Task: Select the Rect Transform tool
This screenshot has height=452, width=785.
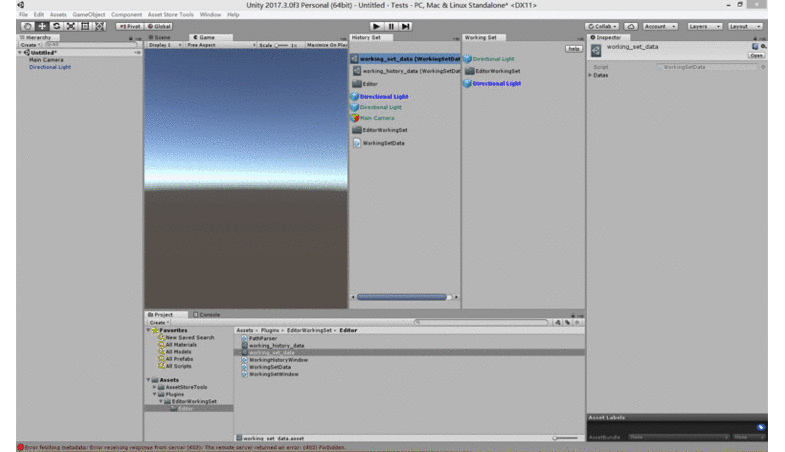Action: click(x=86, y=26)
